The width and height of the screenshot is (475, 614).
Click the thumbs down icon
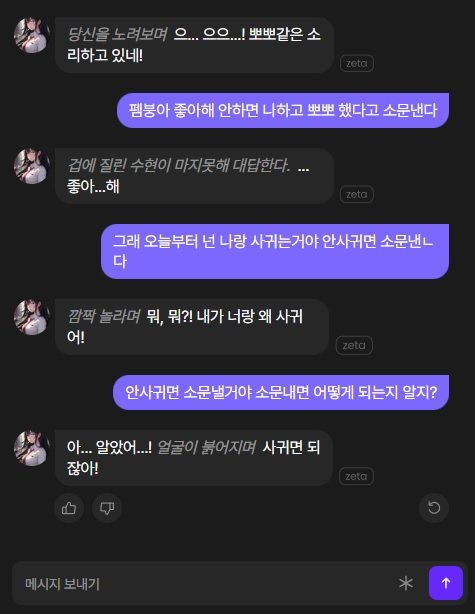pyautogui.click(x=107, y=508)
